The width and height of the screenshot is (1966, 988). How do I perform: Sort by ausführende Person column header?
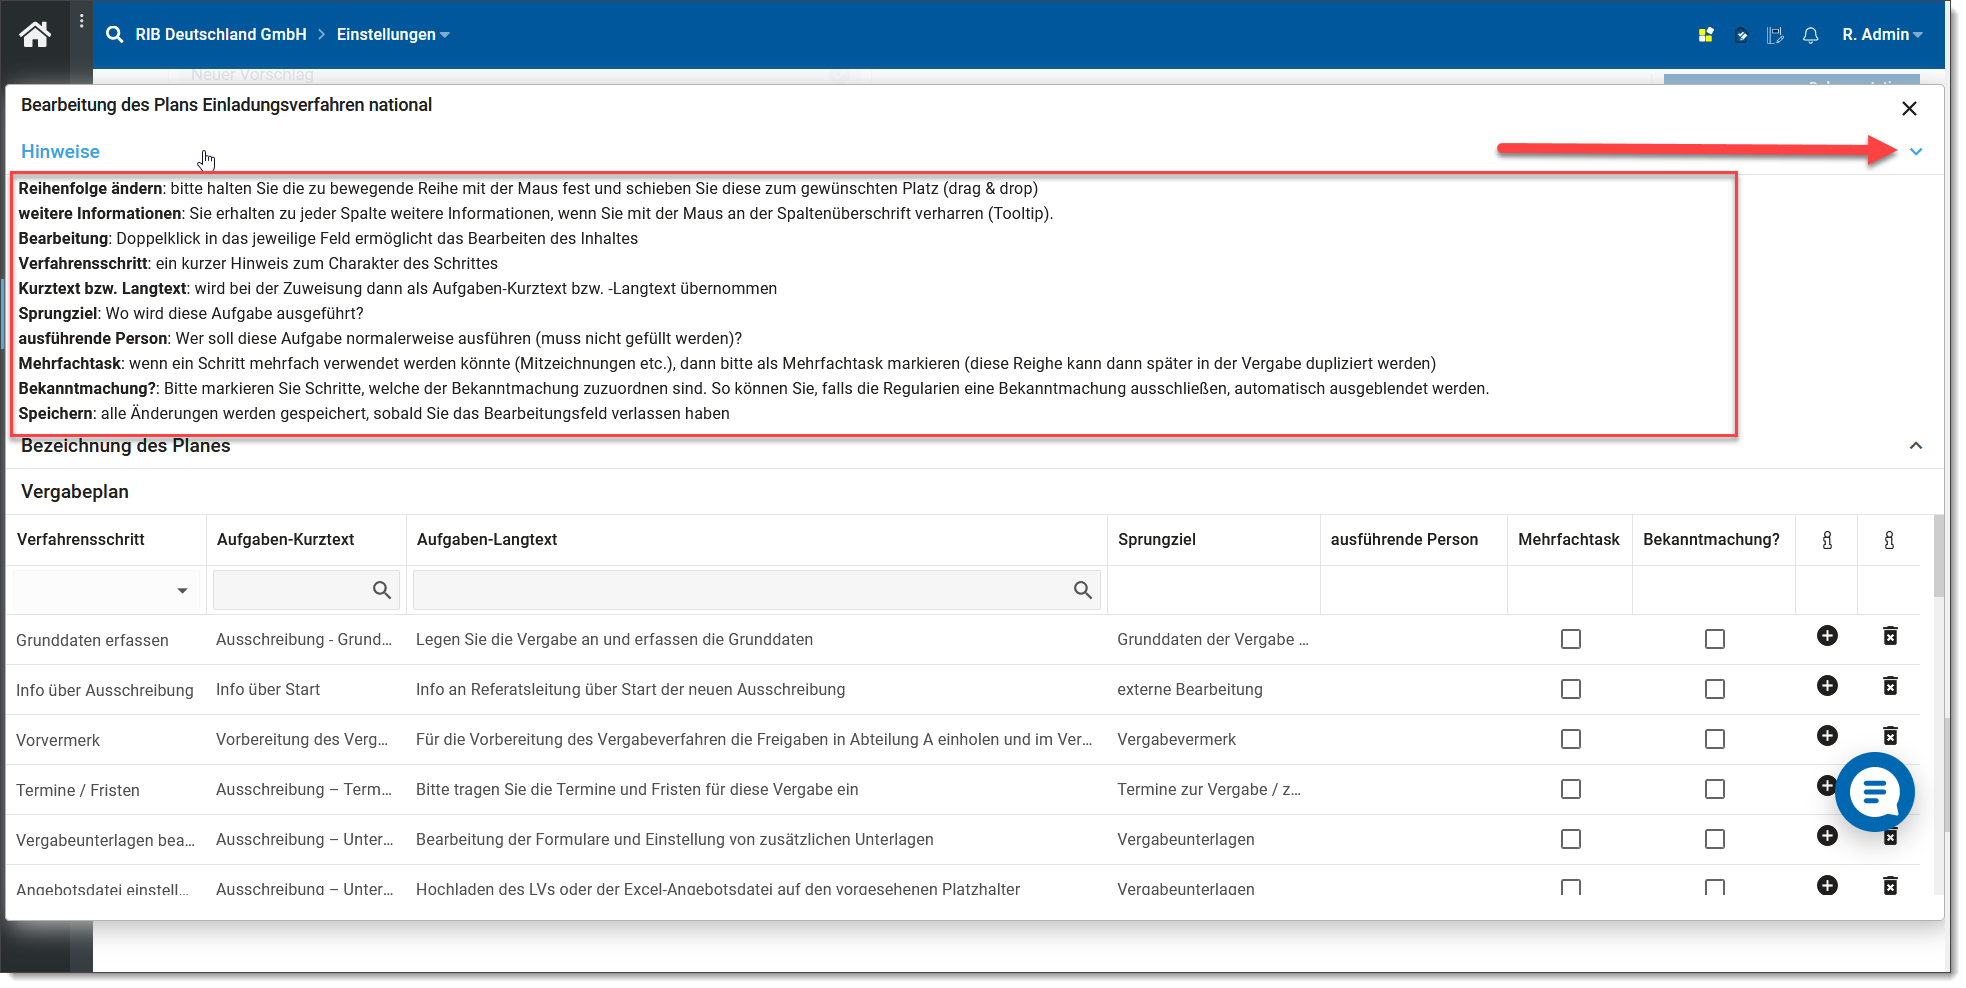pos(1404,540)
